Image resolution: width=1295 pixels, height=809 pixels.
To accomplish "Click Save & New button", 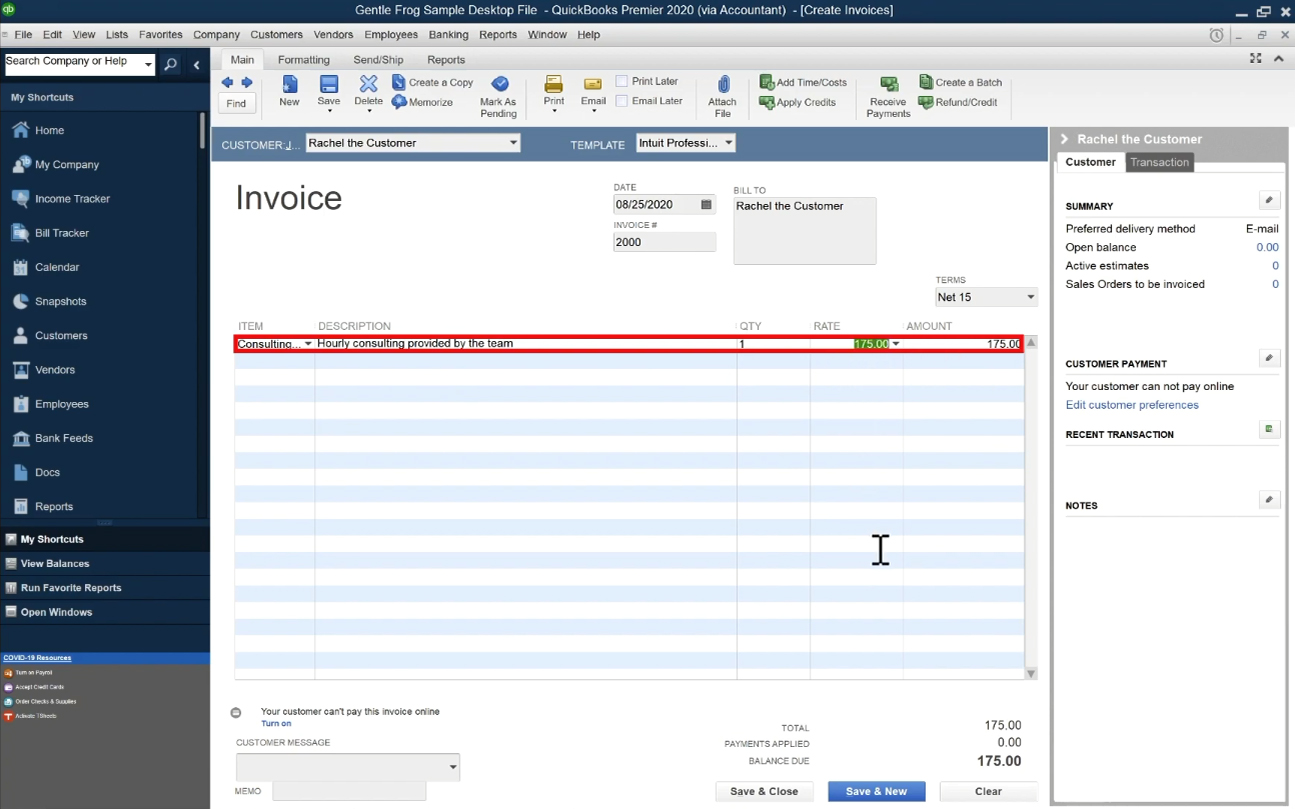I will 876,791.
